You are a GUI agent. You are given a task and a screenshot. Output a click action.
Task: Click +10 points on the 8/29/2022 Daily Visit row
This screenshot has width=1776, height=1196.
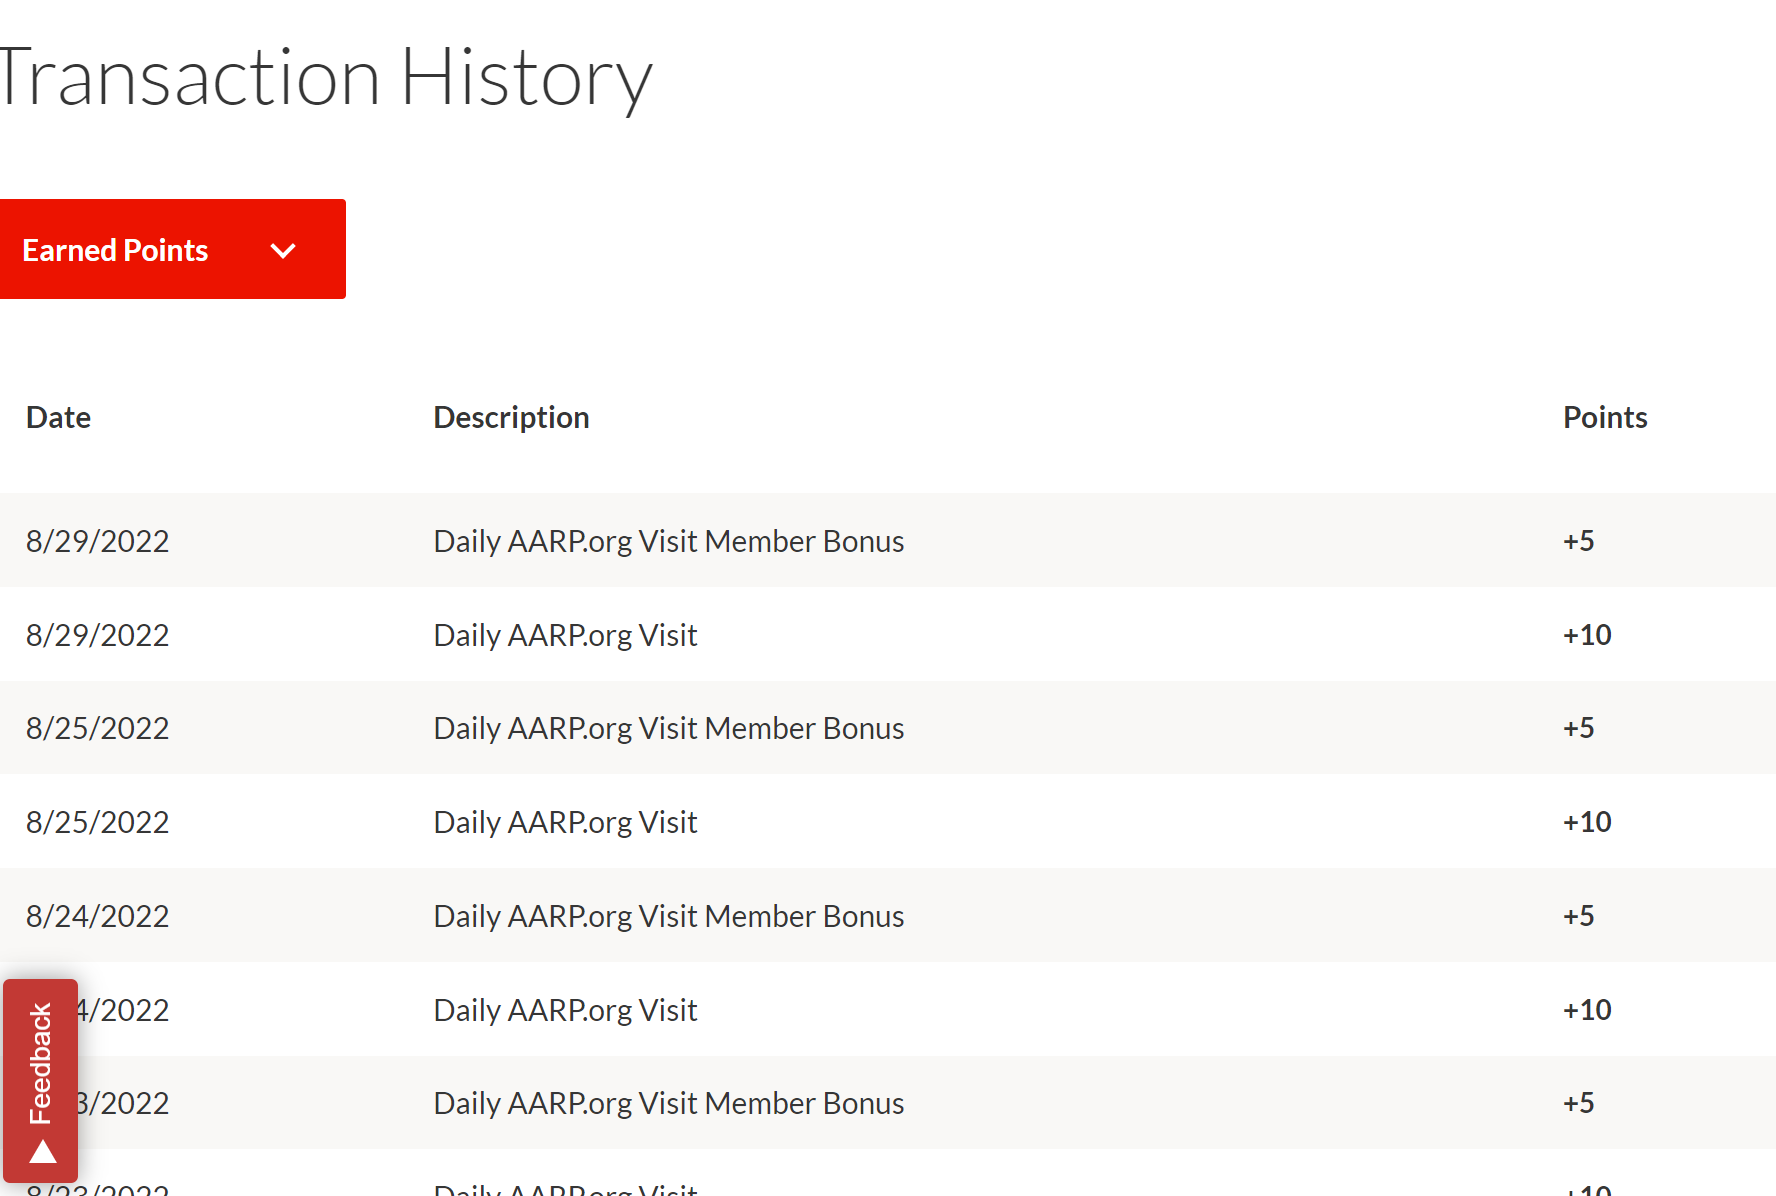coord(1586,635)
